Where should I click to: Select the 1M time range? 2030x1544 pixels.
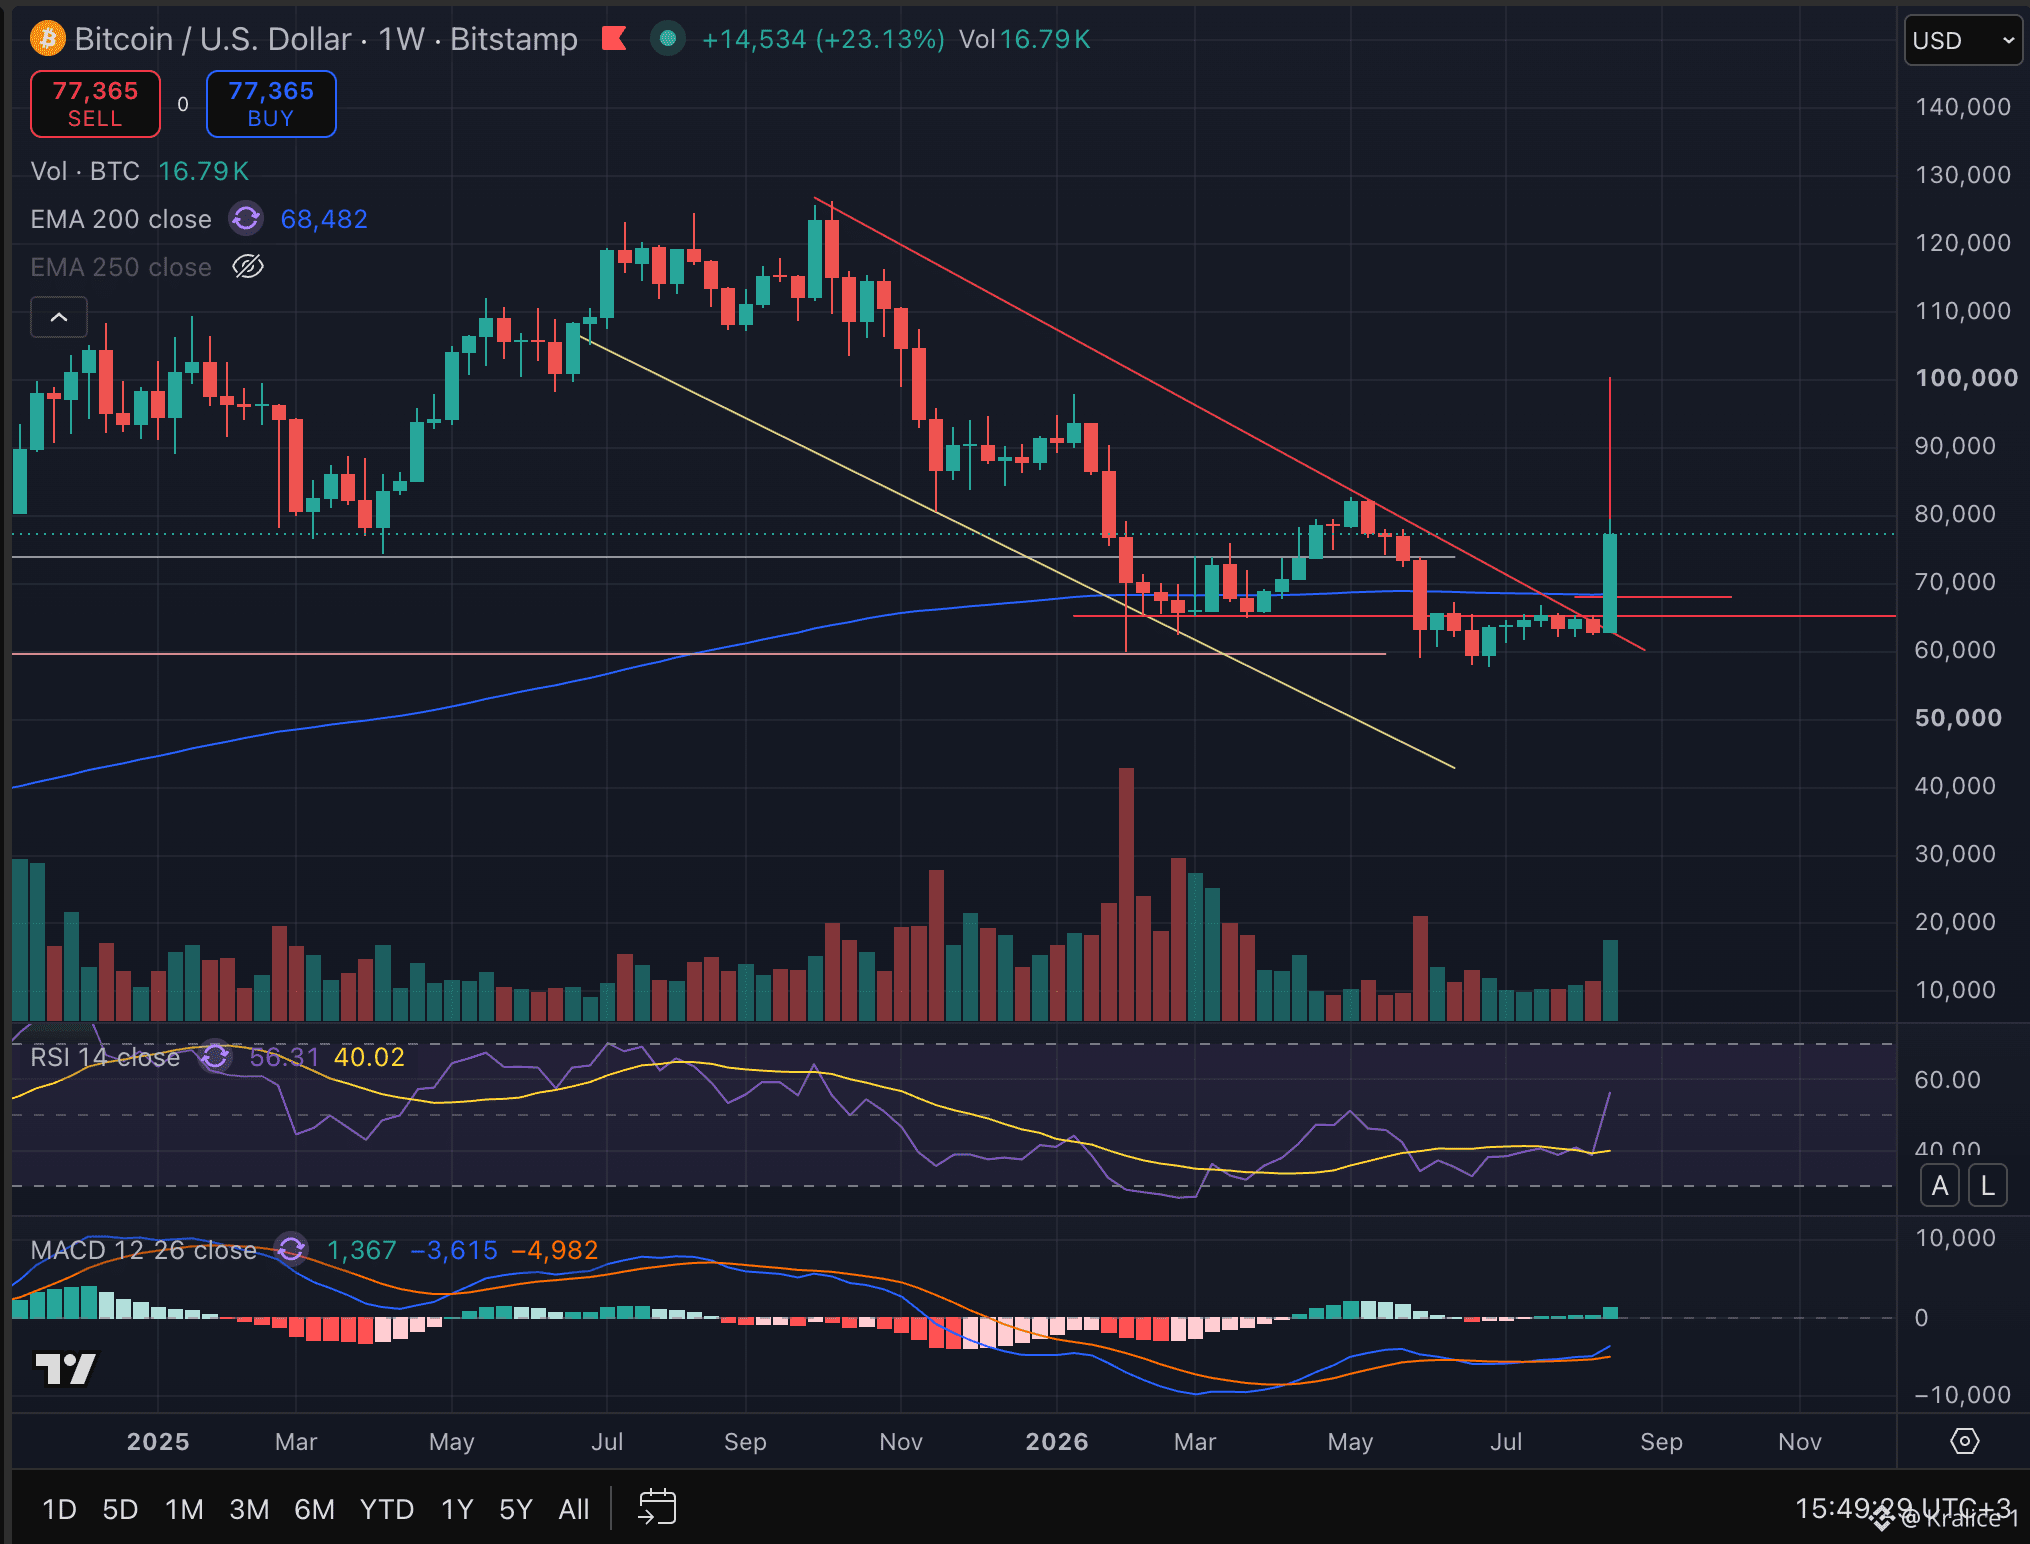pyautogui.click(x=184, y=1509)
